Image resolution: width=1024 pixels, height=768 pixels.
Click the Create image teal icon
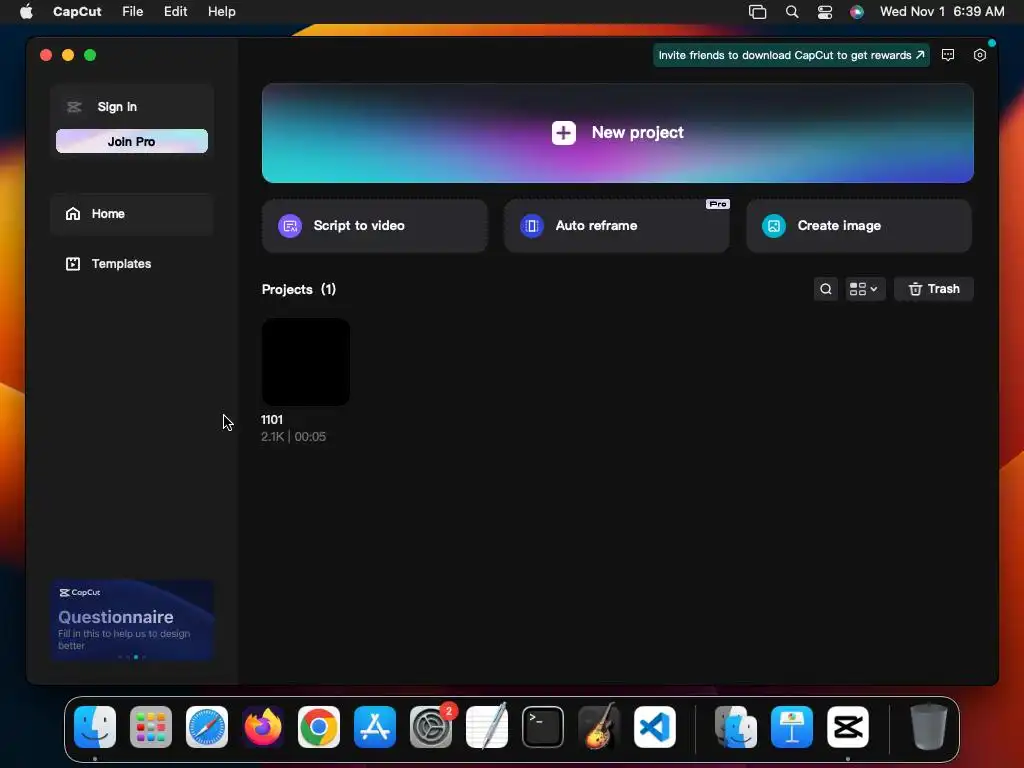(774, 226)
